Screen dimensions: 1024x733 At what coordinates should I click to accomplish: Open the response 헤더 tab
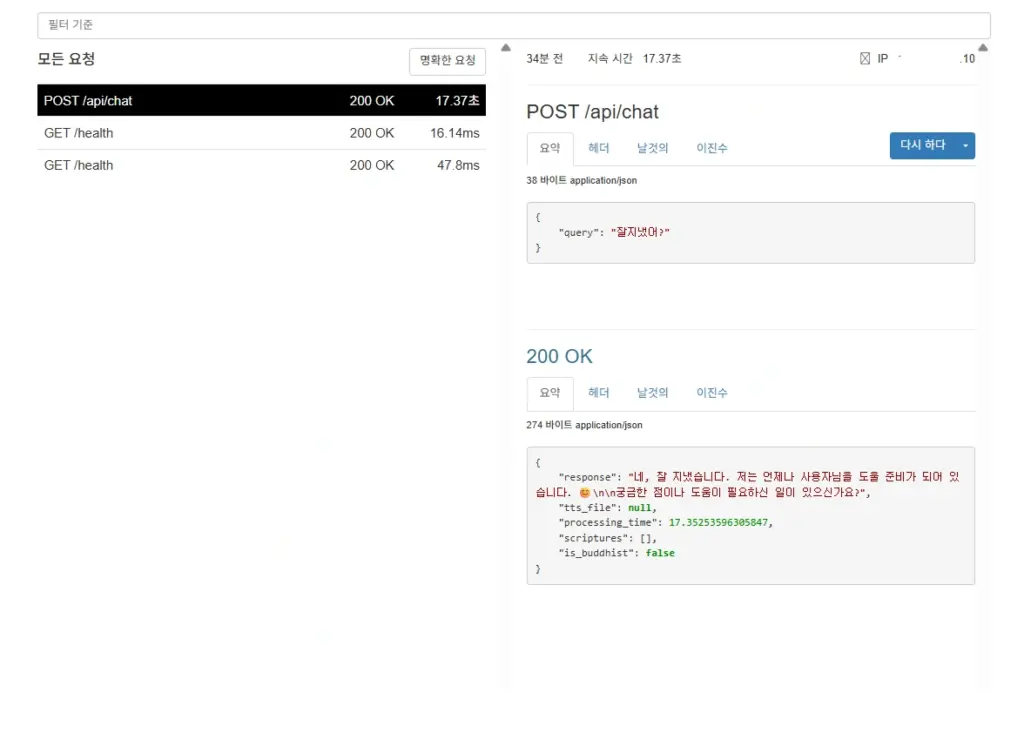[598, 393]
